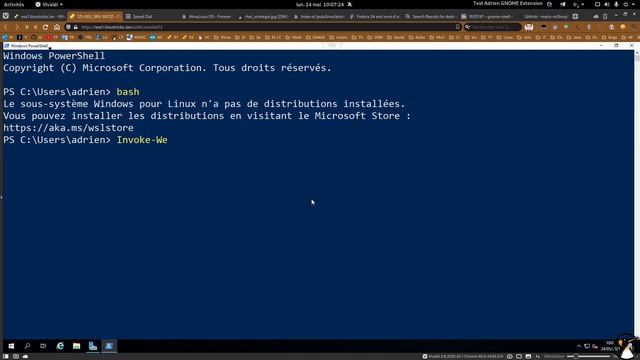Open the GNOME system power menu

(x=625, y=4)
